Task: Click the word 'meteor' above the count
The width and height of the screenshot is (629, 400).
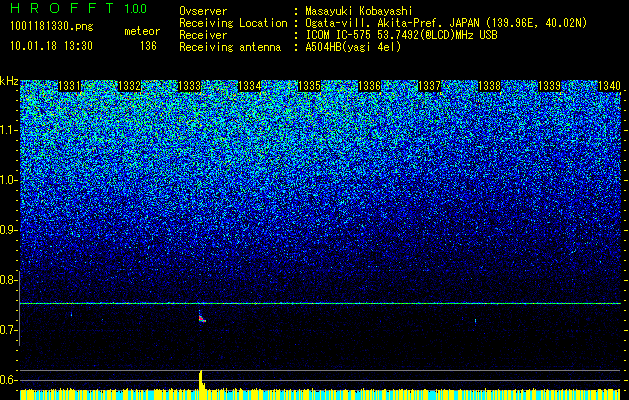Action: pyautogui.click(x=142, y=31)
